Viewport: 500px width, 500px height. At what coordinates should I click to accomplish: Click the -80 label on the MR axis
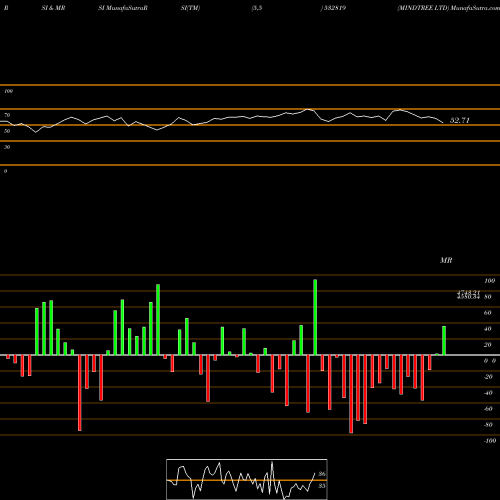point(488,425)
